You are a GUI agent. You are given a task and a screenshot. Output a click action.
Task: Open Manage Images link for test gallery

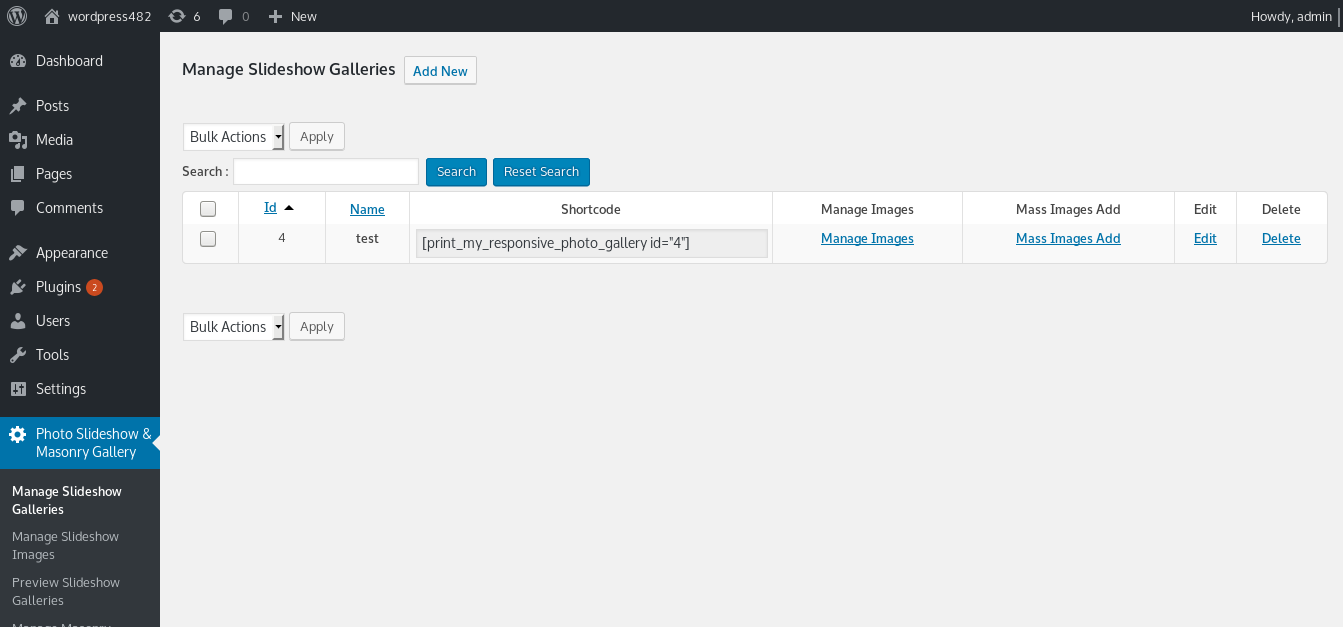(x=867, y=239)
